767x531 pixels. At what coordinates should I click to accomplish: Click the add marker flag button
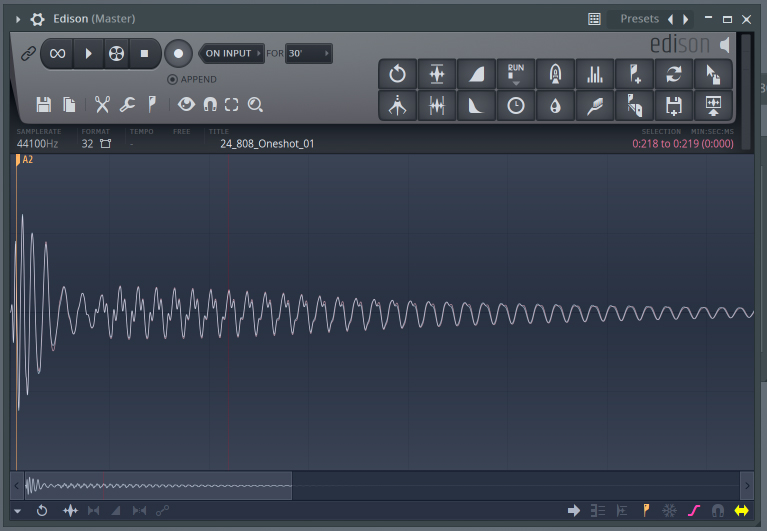(x=634, y=74)
